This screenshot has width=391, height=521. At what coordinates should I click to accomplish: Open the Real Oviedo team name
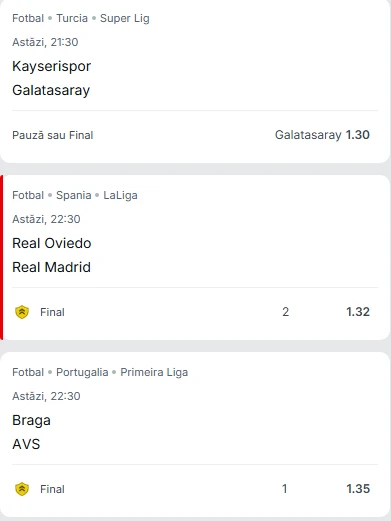point(52,243)
